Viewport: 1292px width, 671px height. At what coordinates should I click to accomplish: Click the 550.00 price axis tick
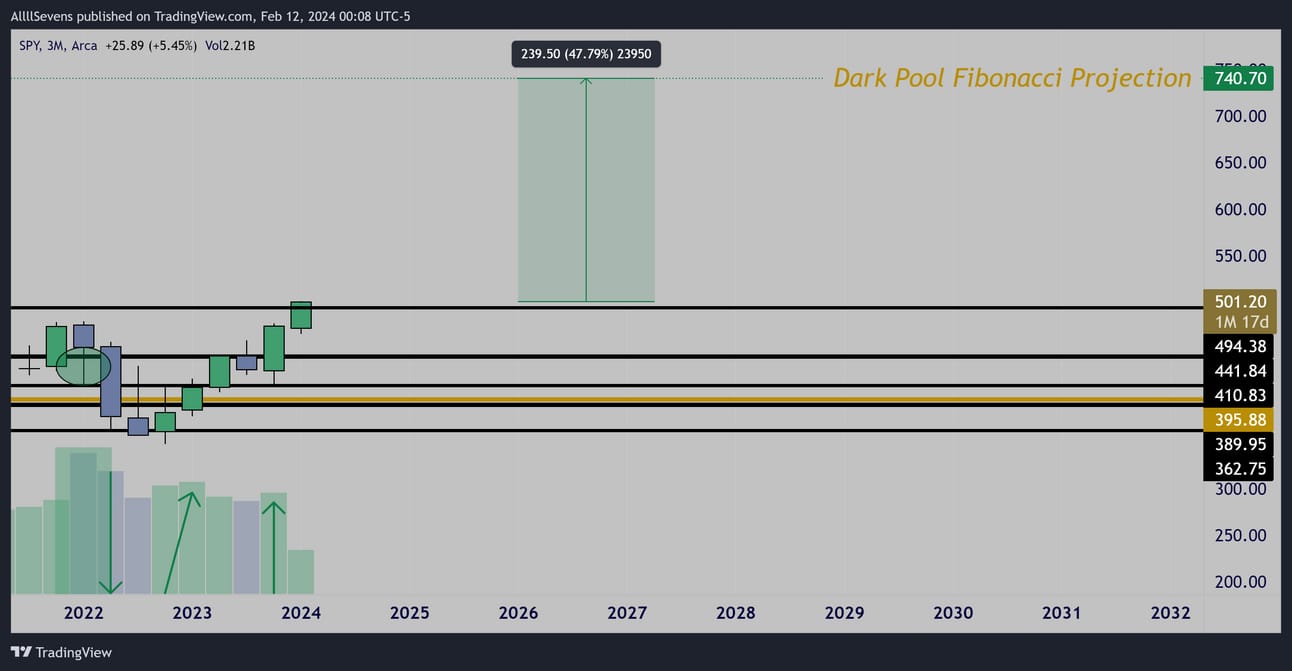click(1240, 256)
